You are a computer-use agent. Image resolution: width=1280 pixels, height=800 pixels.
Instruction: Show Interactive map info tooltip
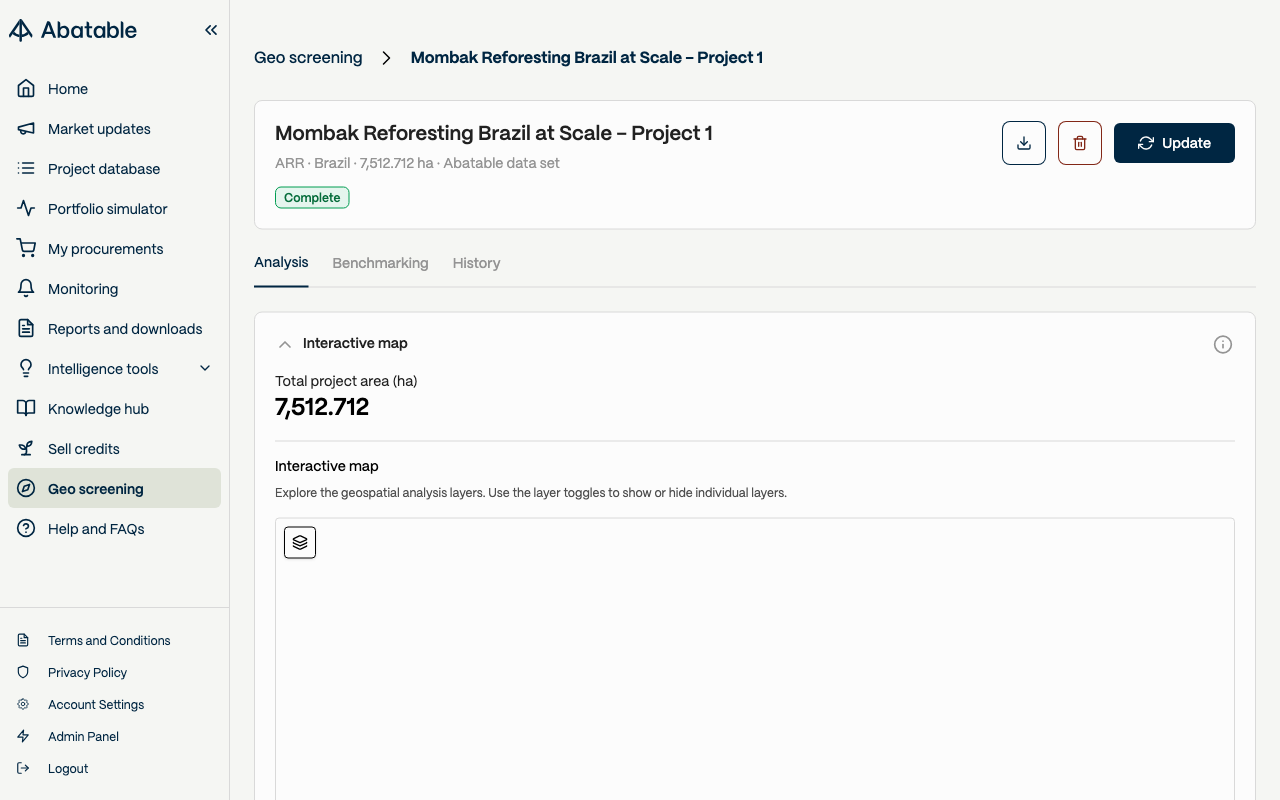[x=1222, y=345]
